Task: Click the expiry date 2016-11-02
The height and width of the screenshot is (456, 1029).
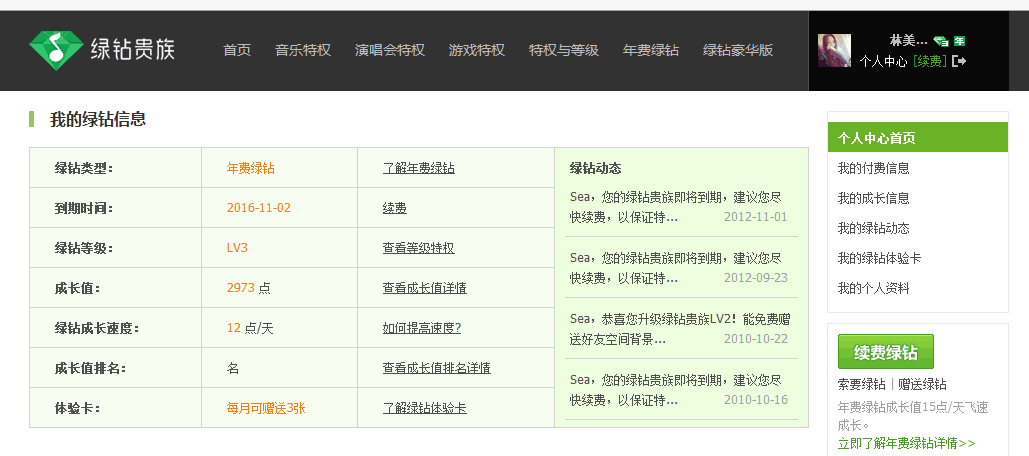Action: 259,208
